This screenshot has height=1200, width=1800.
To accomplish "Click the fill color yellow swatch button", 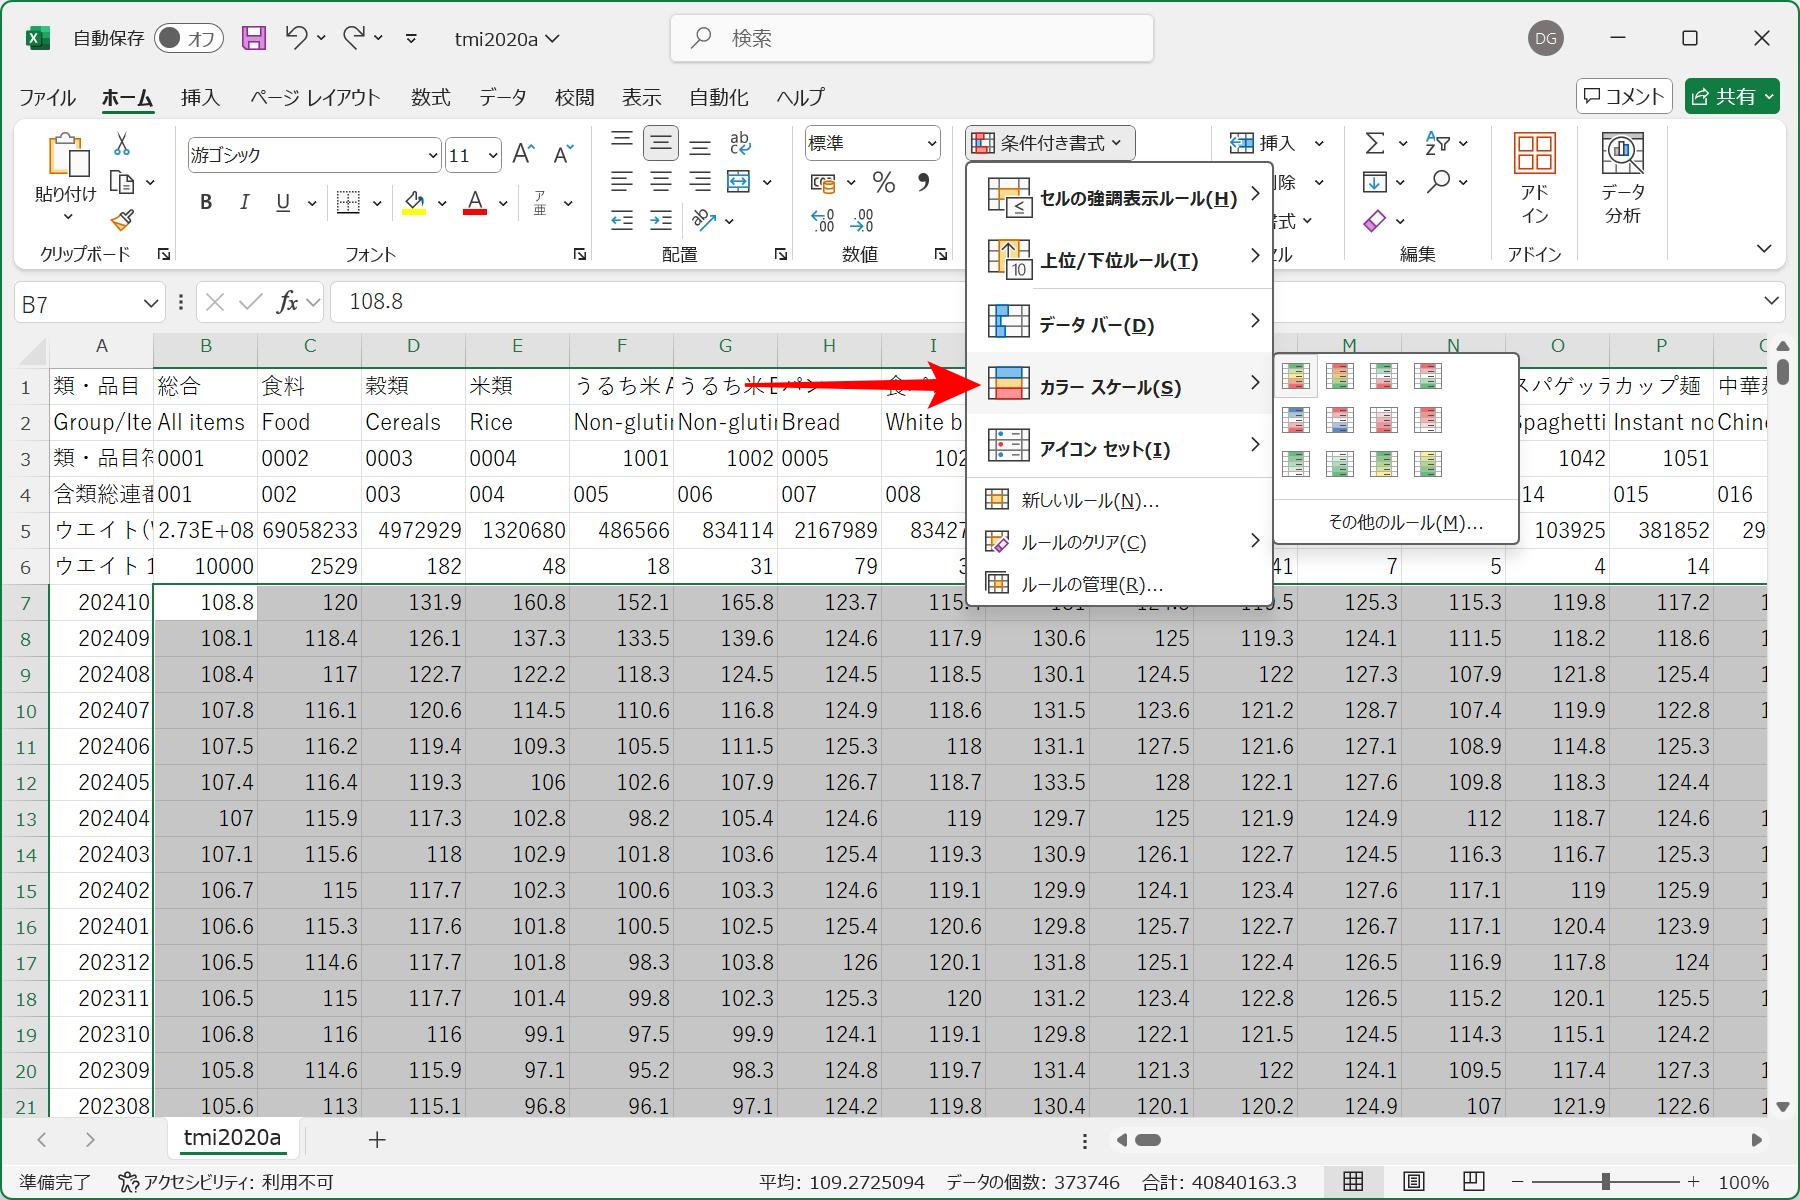I will (414, 203).
